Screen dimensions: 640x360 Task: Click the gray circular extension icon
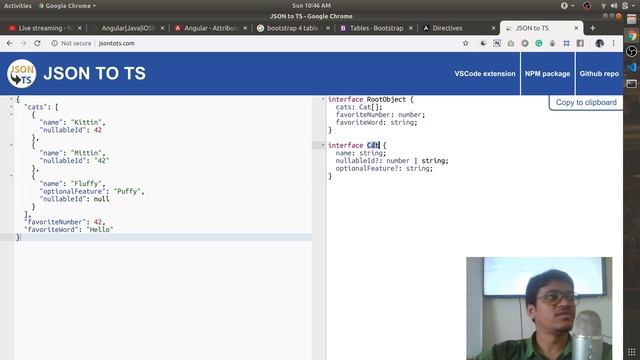click(525, 43)
